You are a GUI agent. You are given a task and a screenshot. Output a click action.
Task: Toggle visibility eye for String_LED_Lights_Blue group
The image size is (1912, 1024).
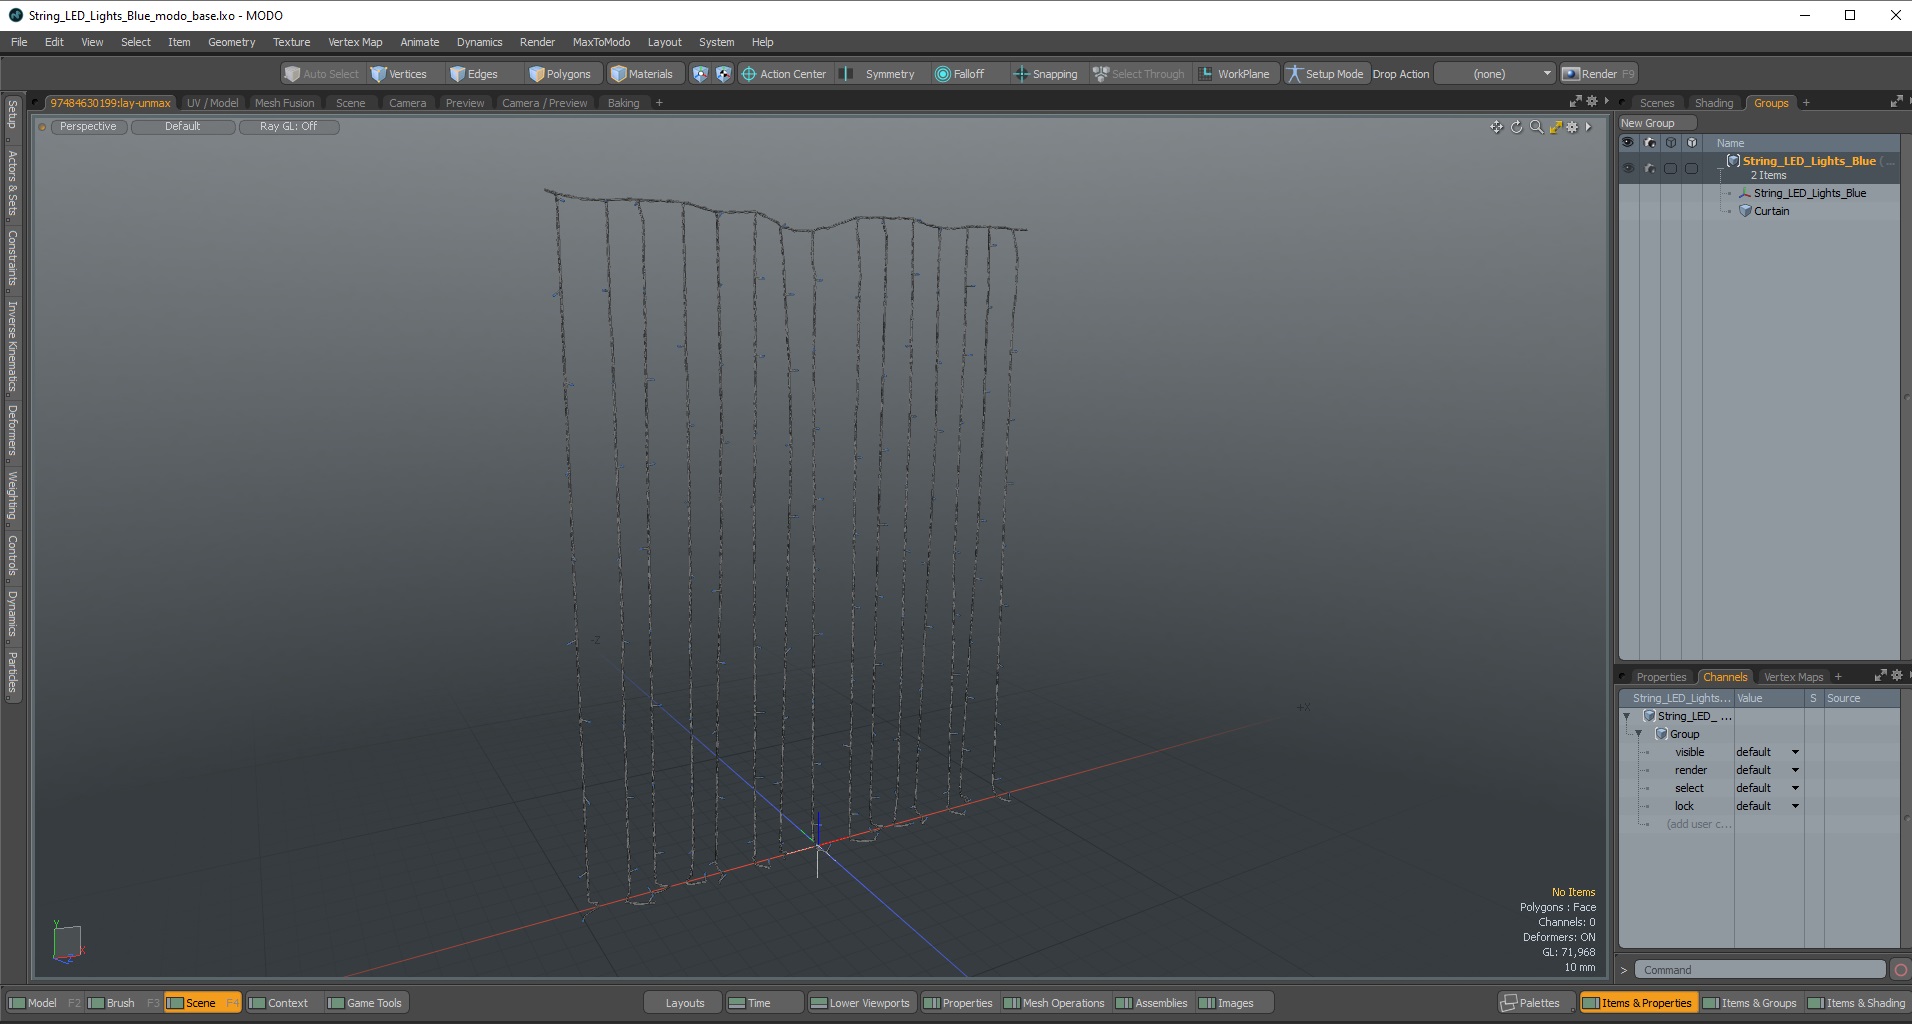[x=1628, y=168]
